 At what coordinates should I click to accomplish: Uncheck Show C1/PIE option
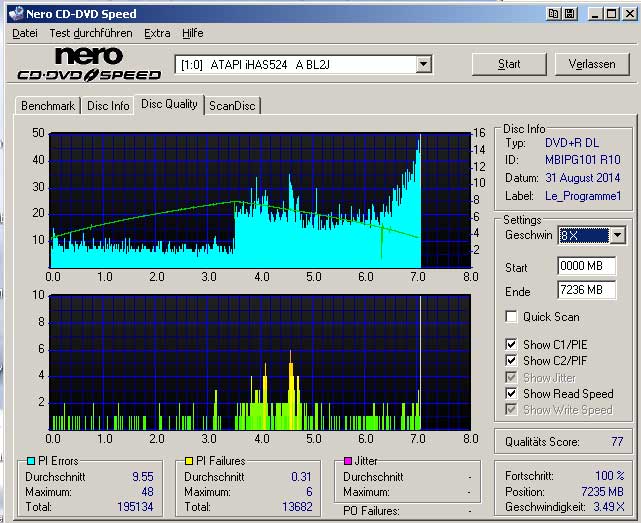[x=511, y=345]
